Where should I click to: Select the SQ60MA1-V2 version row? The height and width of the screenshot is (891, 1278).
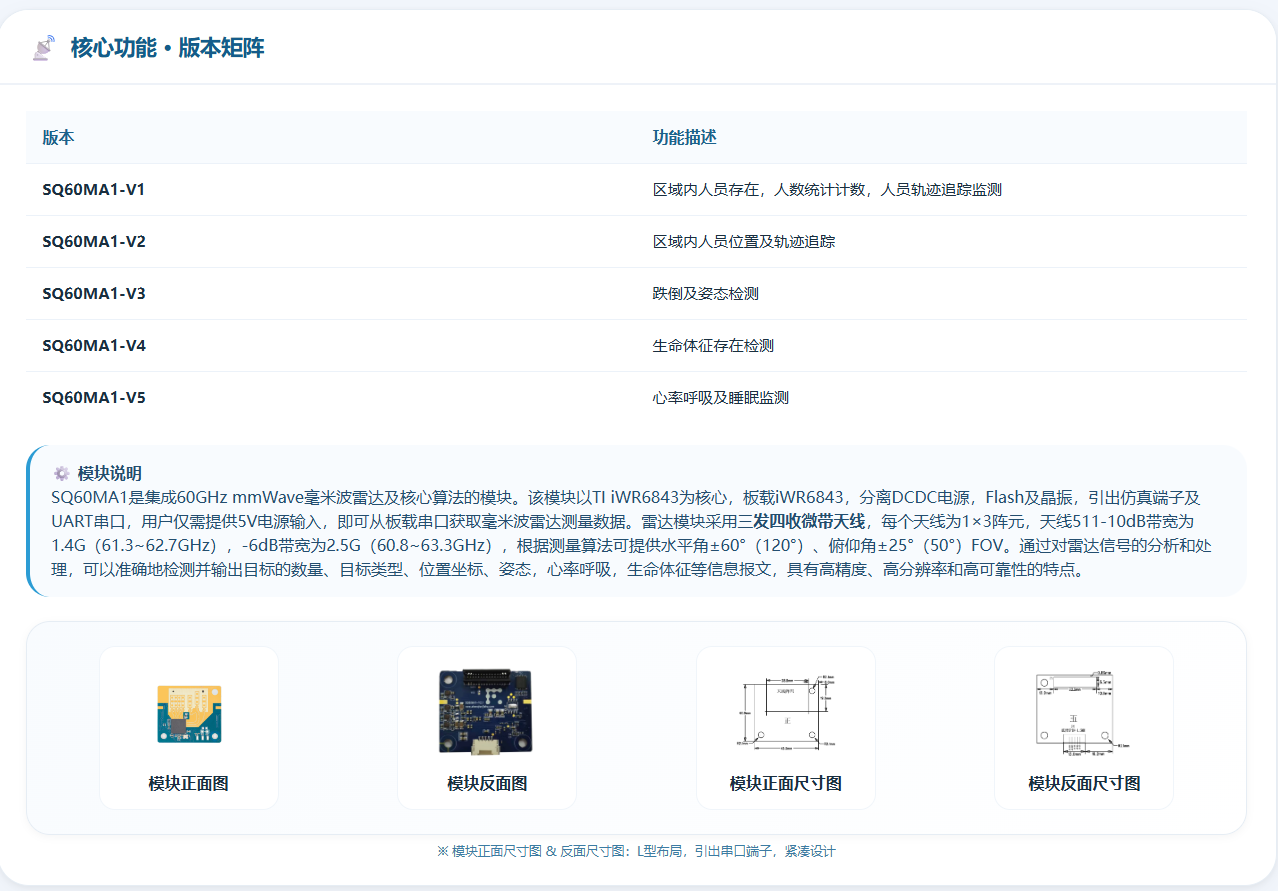coord(636,242)
